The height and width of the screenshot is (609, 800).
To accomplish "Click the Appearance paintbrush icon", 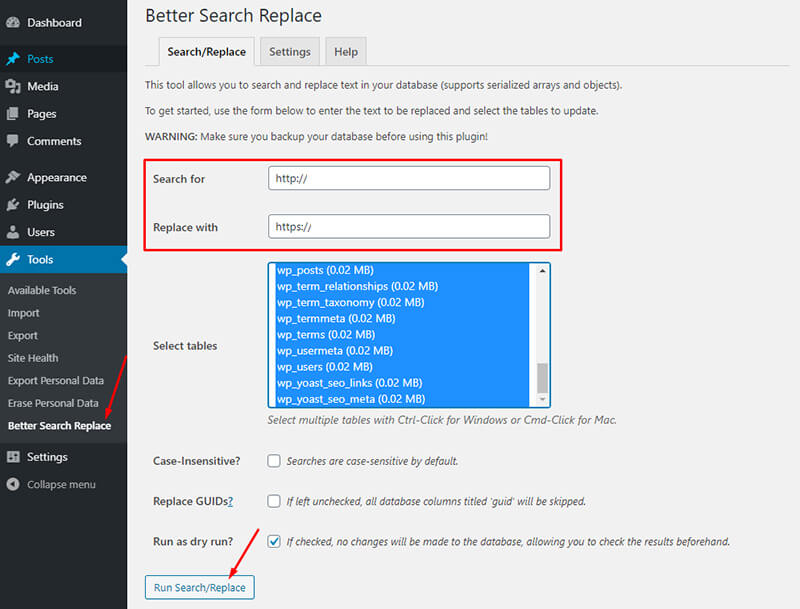I will 13,178.
